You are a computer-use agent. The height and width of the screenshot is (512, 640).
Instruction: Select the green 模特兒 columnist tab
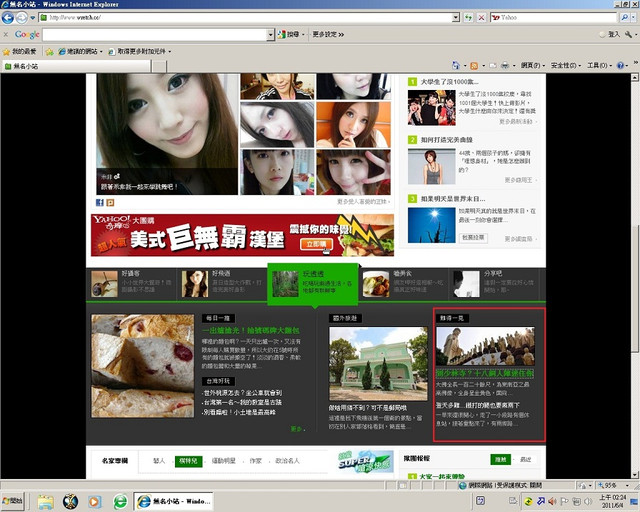189,461
